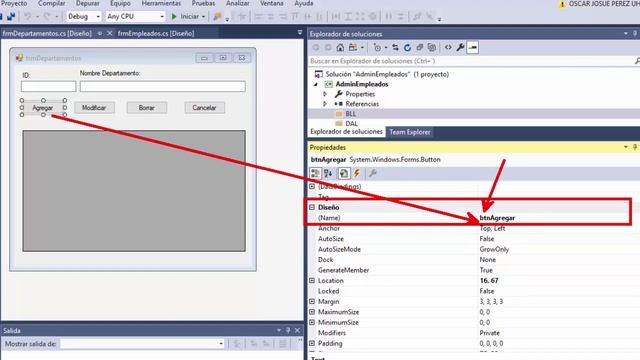The width and height of the screenshot is (640, 360).
Task: Click the ID text box on the form
Action: tap(49, 86)
